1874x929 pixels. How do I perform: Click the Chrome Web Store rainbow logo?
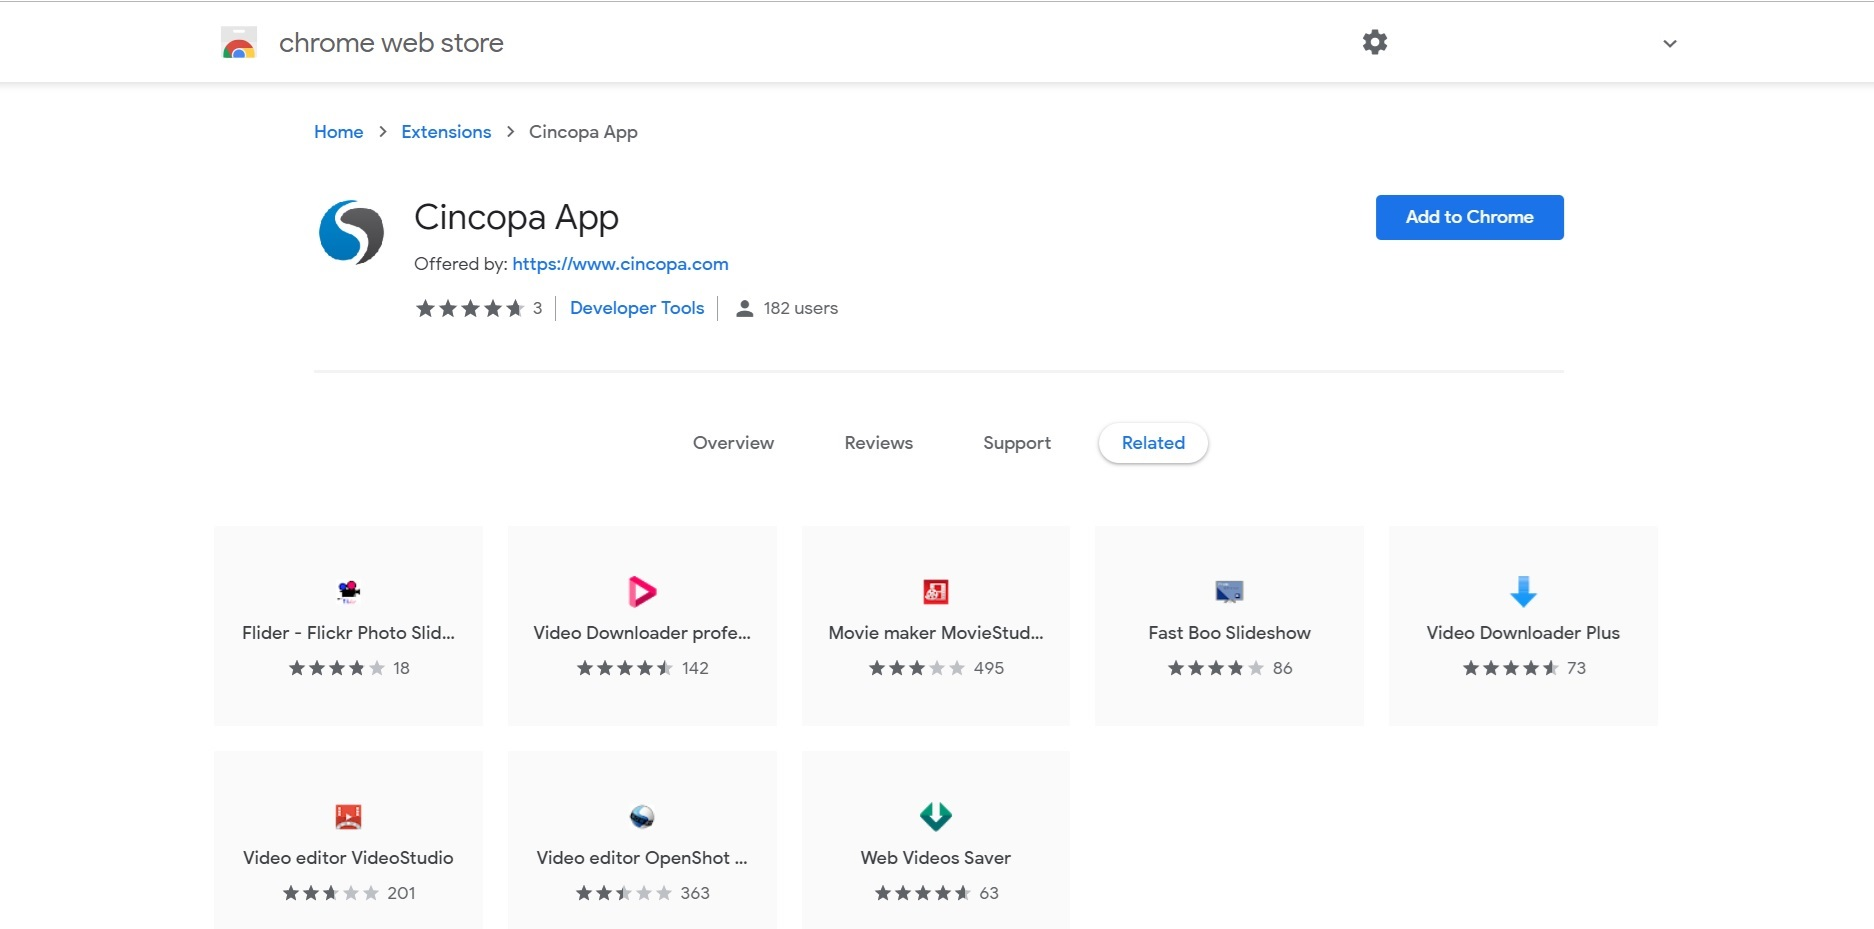point(239,43)
